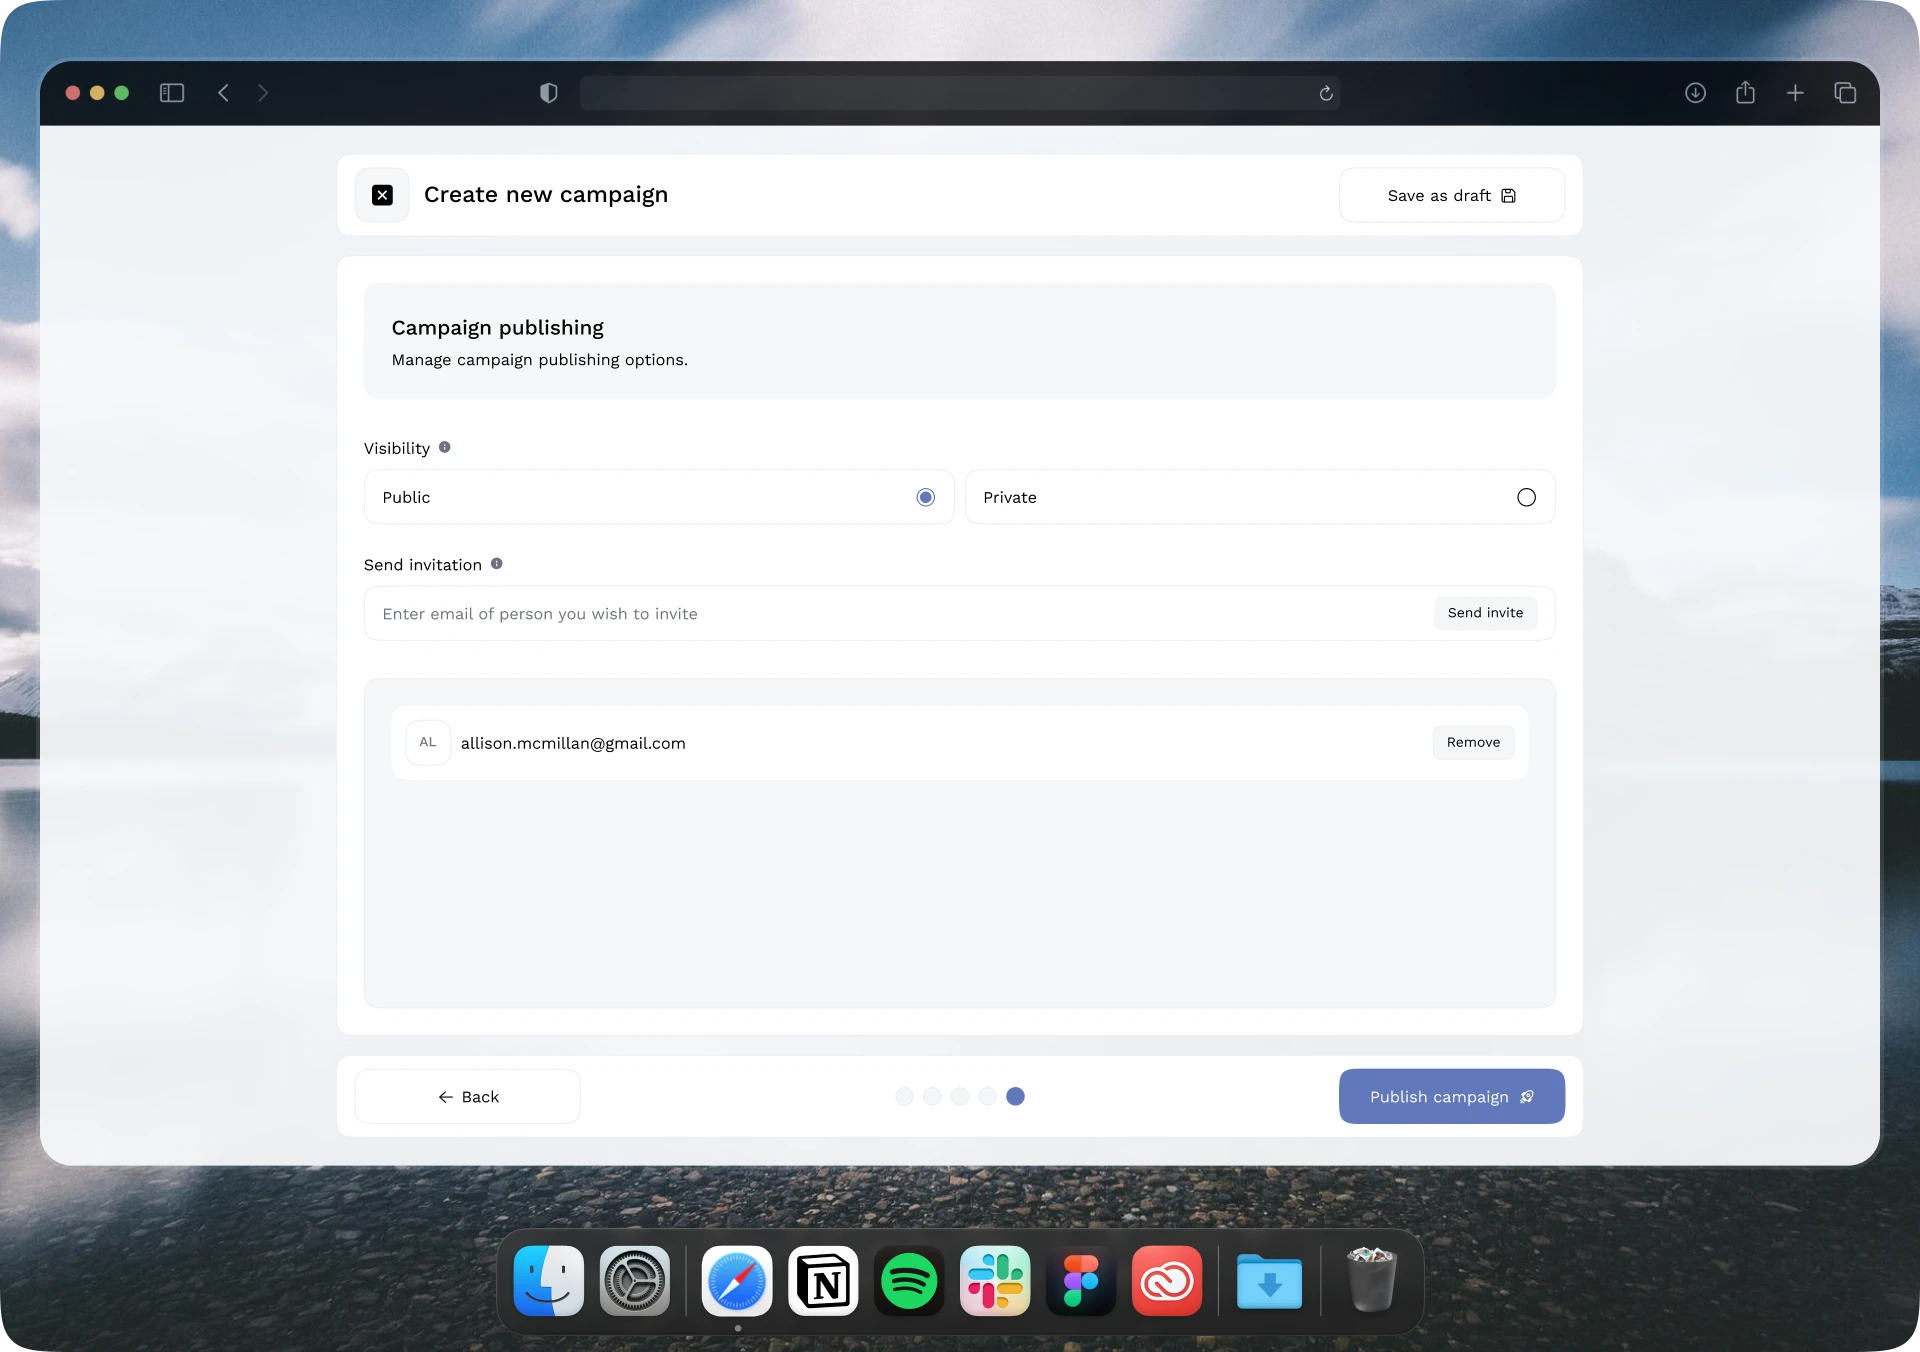This screenshot has width=1920, height=1352.
Task: Click the Visibility info icon
Action: (x=445, y=447)
